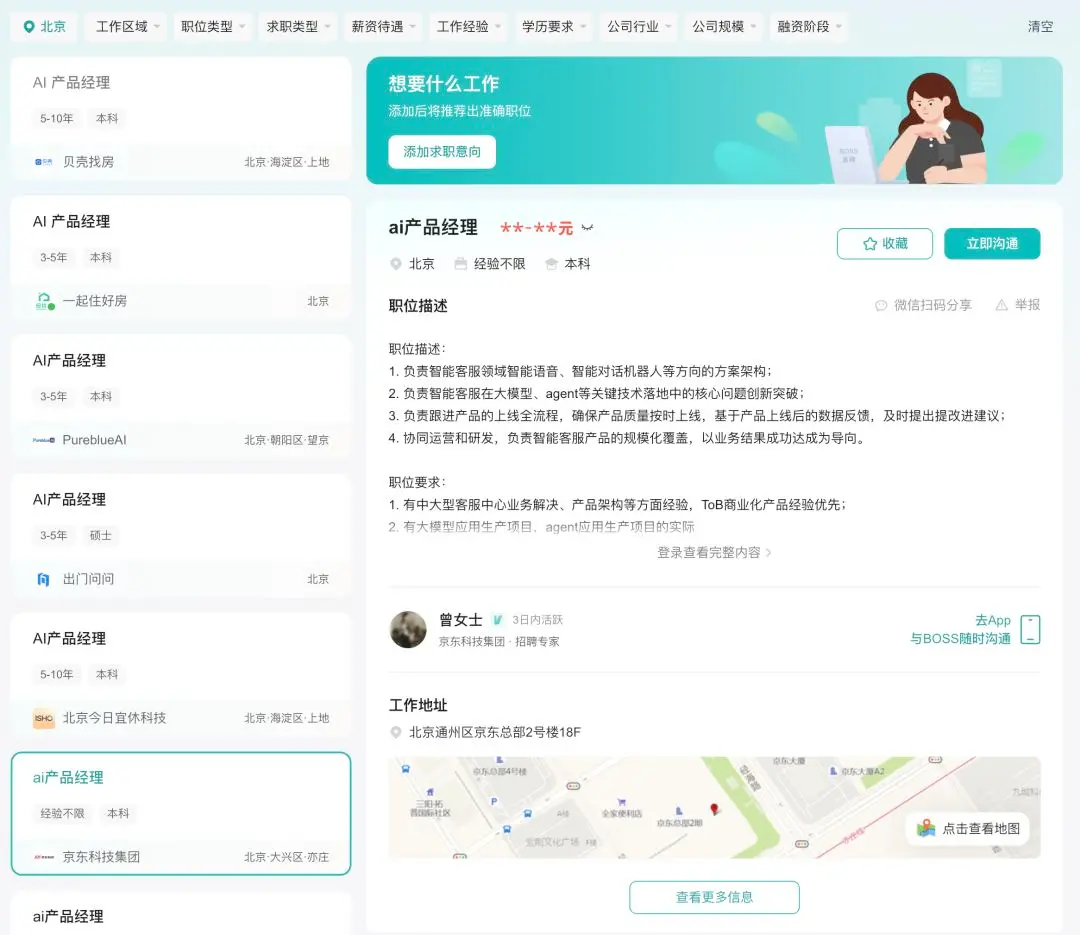The height and width of the screenshot is (935, 1080).
Task: Expand the 融资阶段 filter dropdown
Action: 809,27
